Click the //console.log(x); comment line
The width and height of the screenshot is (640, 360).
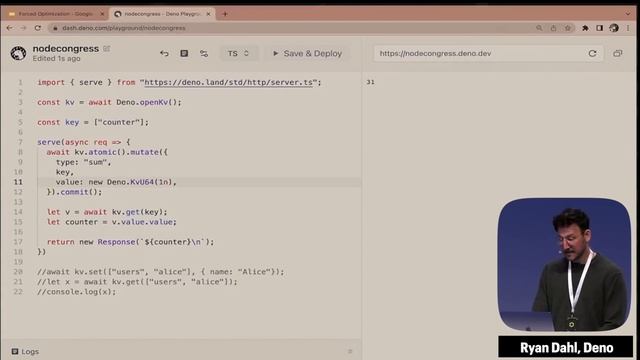click(77, 292)
